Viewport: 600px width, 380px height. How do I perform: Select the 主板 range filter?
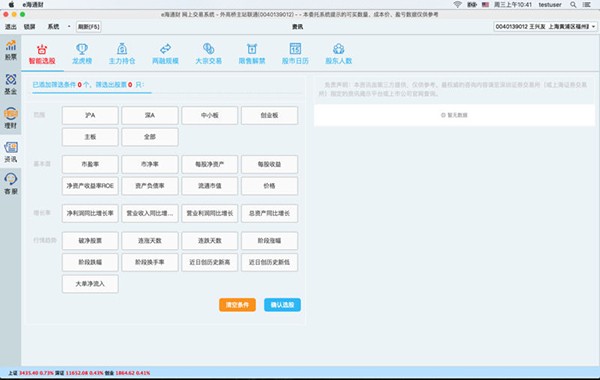point(90,137)
